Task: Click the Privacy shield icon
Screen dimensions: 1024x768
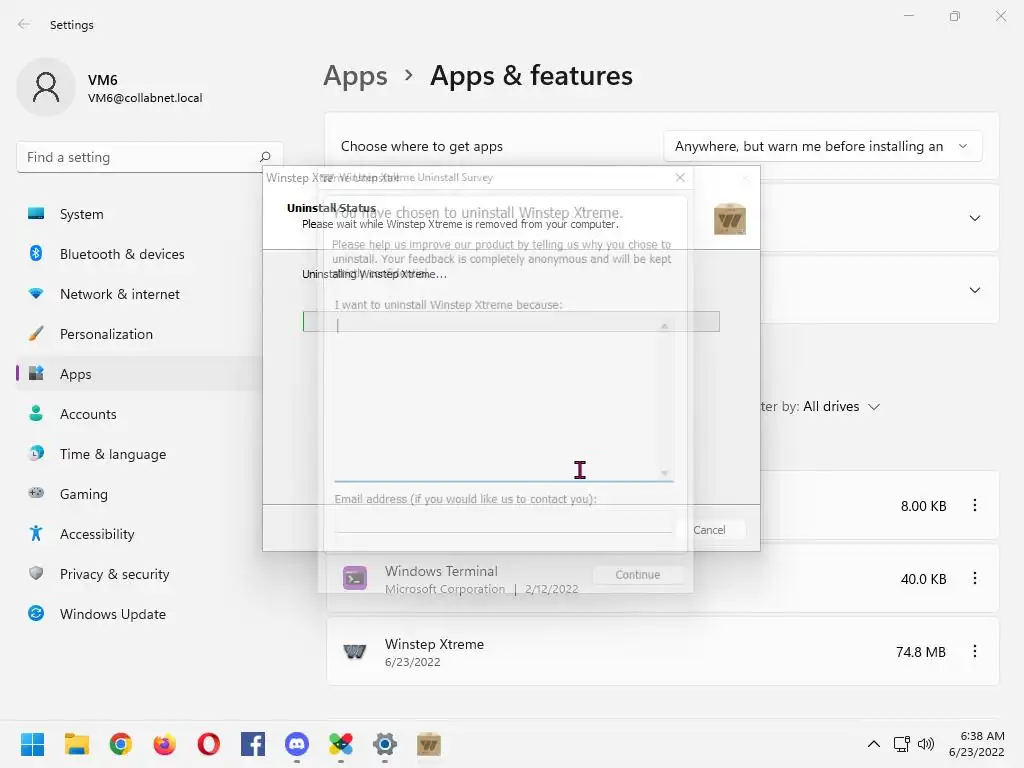Action: pos(36,573)
